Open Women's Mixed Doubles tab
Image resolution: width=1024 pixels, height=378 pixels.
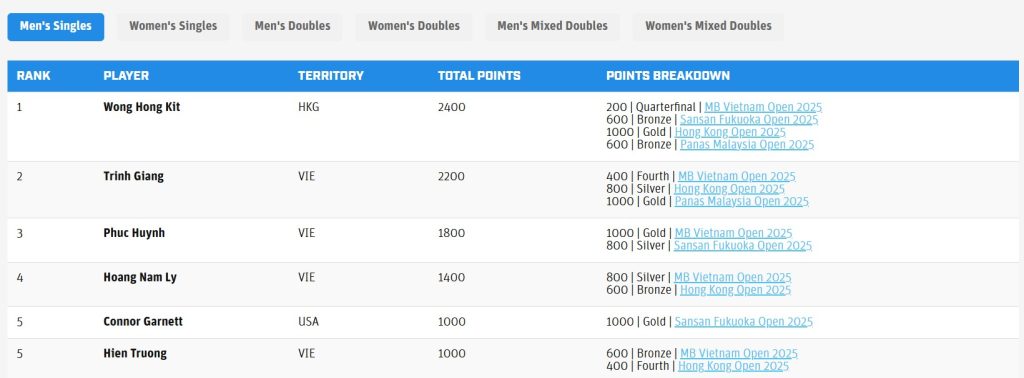[709, 27]
